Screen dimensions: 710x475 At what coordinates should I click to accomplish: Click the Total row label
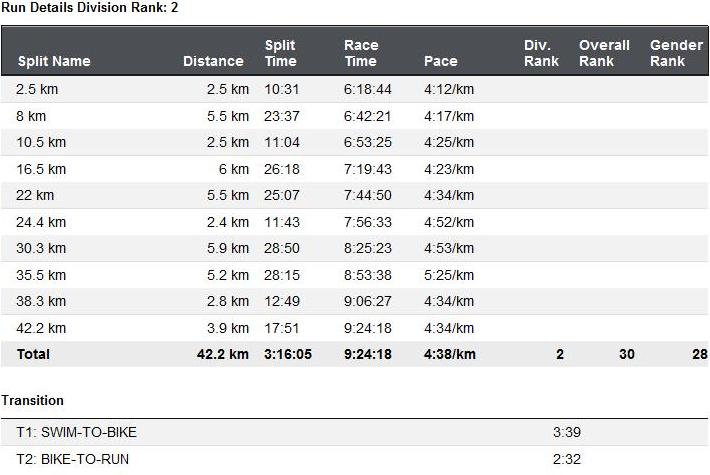pyautogui.click(x=33, y=354)
